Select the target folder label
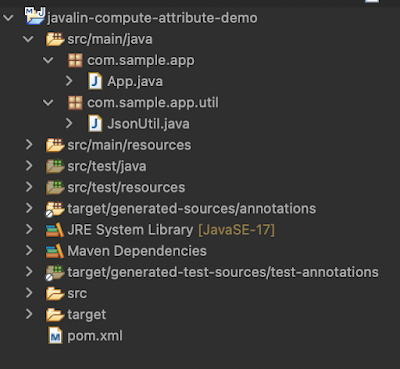 point(87,315)
